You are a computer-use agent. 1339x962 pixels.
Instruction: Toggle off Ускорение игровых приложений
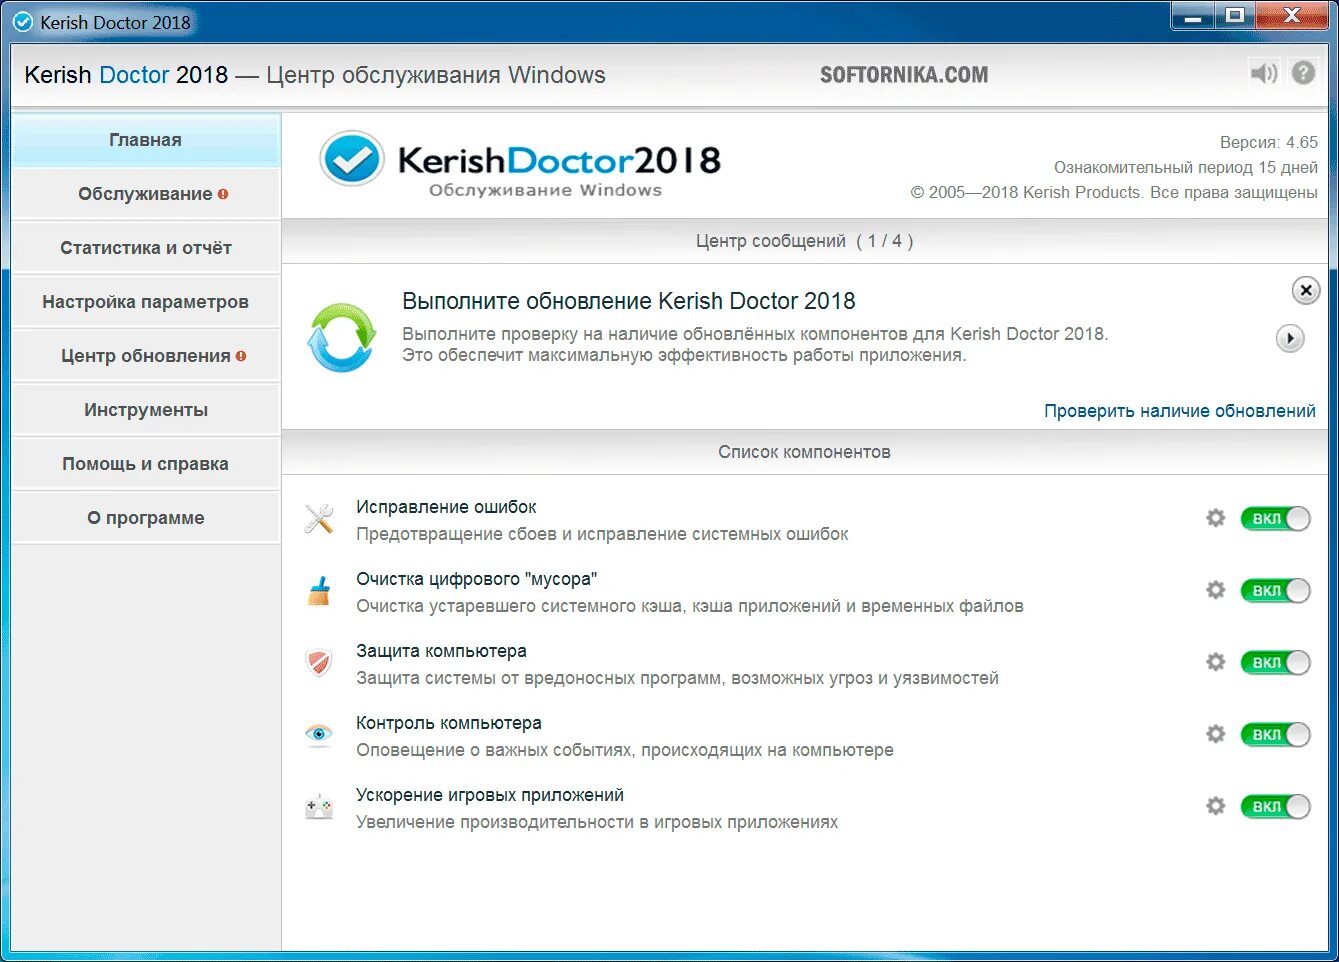[1275, 806]
